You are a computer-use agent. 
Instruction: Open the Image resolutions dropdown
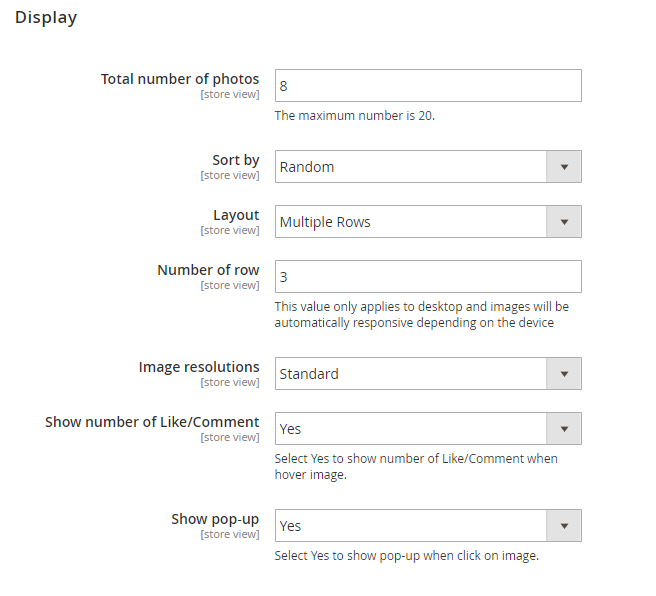click(411, 374)
